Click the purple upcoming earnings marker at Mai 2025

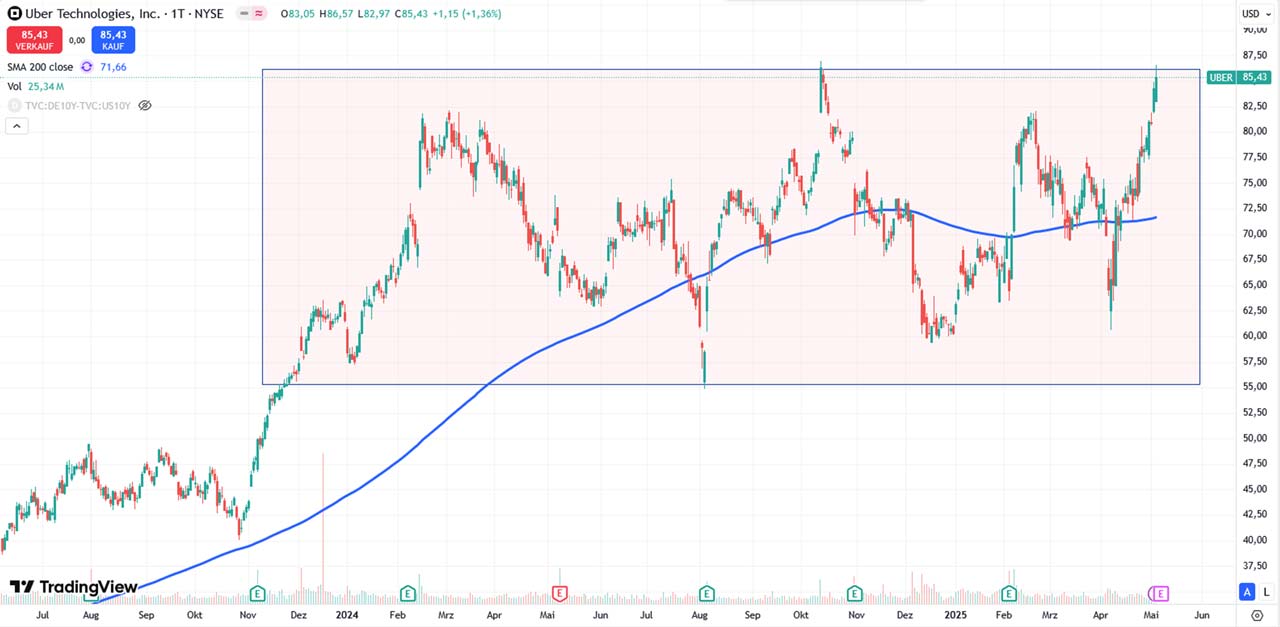pyautogui.click(x=1159, y=593)
